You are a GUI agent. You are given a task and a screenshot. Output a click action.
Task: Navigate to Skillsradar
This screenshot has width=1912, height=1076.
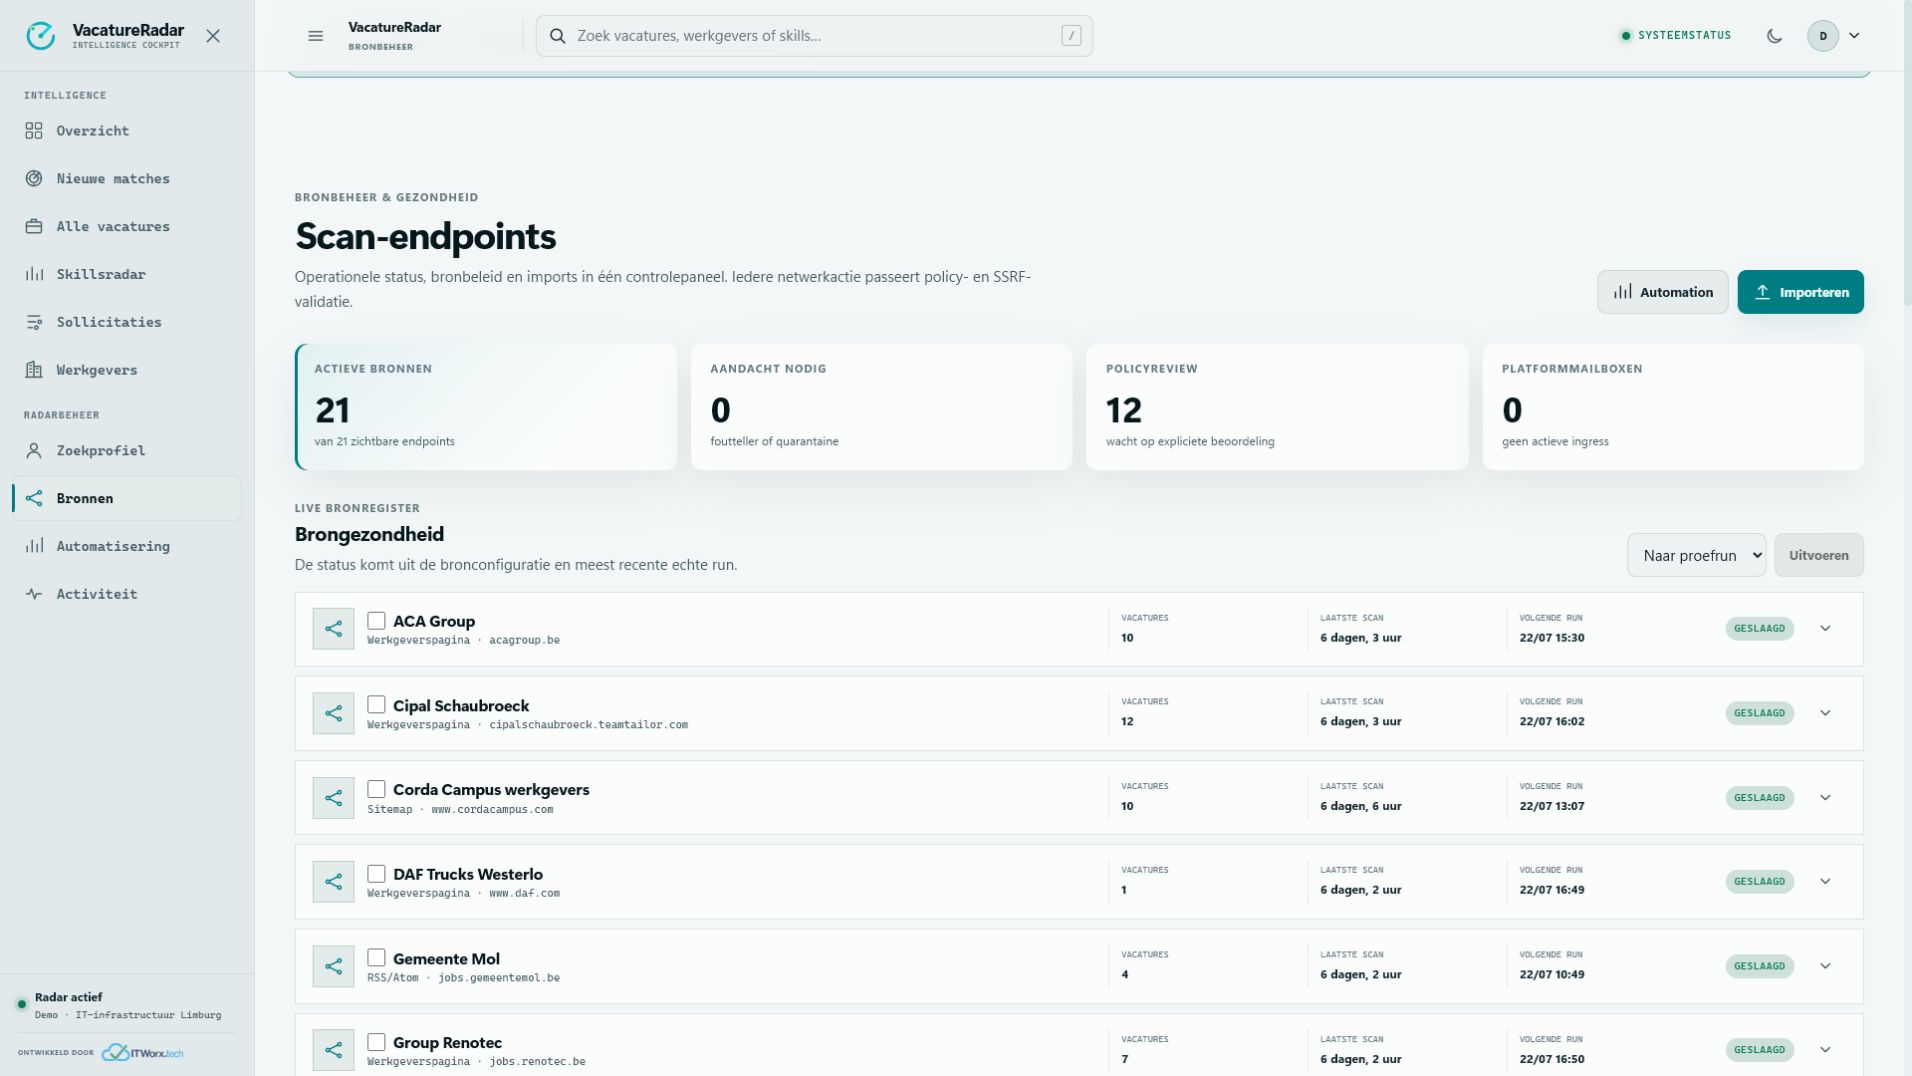tap(127, 274)
